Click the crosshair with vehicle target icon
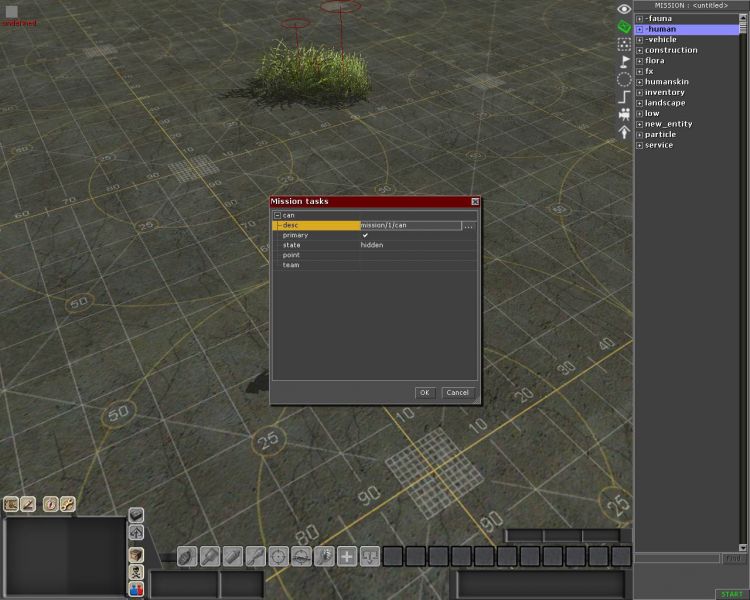Viewport: 750px width, 600px height. coord(301,557)
